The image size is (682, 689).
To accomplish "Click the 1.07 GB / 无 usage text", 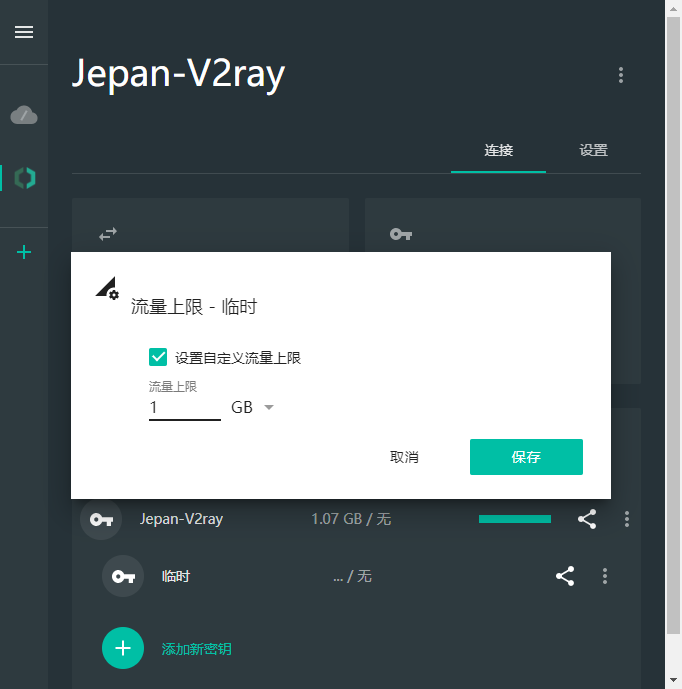I will (x=351, y=519).
